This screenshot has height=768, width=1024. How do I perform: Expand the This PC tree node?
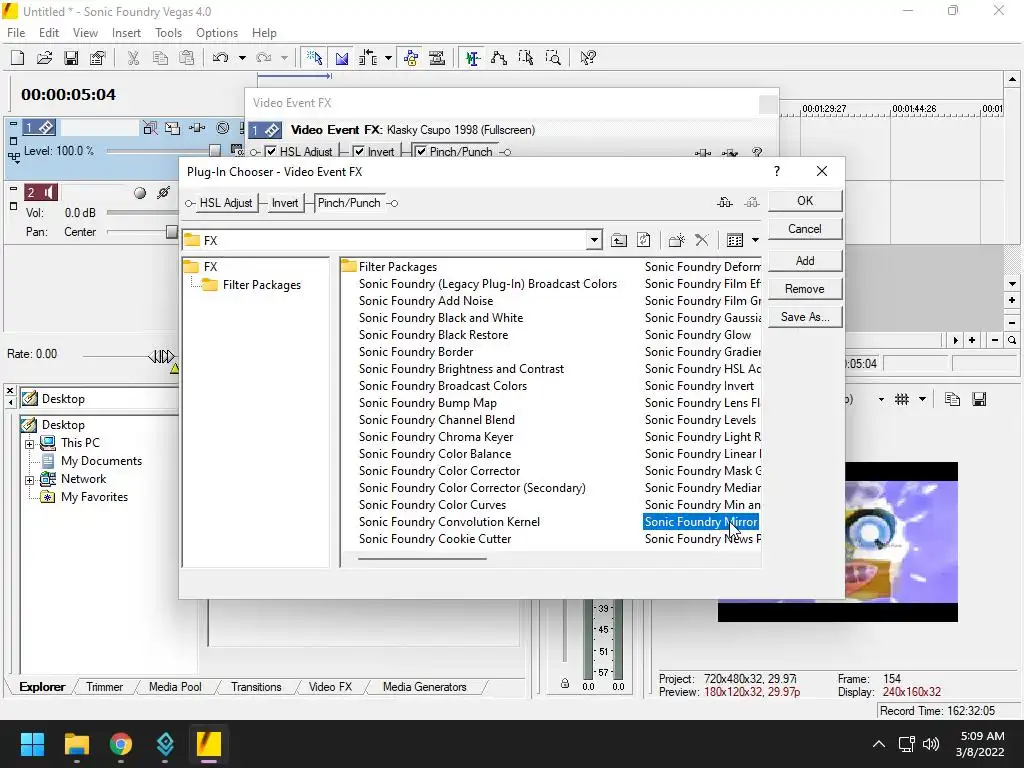(29, 444)
